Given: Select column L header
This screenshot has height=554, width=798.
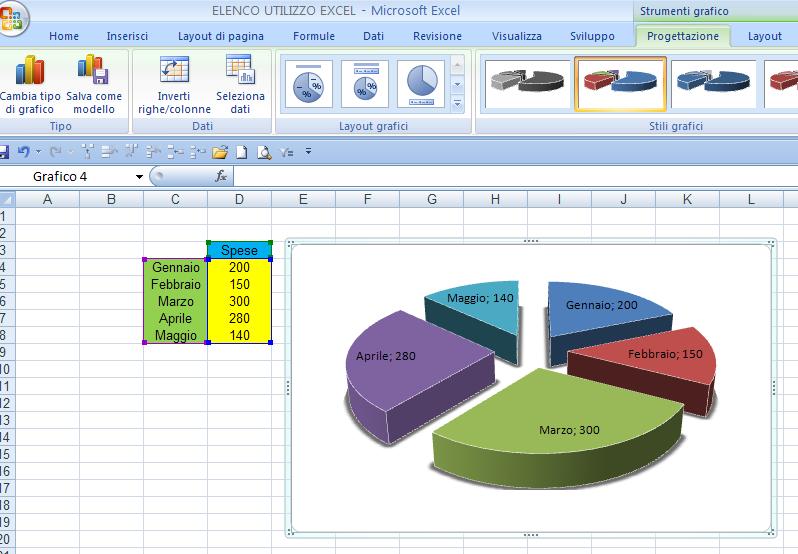Looking at the screenshot, I should click(751, 199).
